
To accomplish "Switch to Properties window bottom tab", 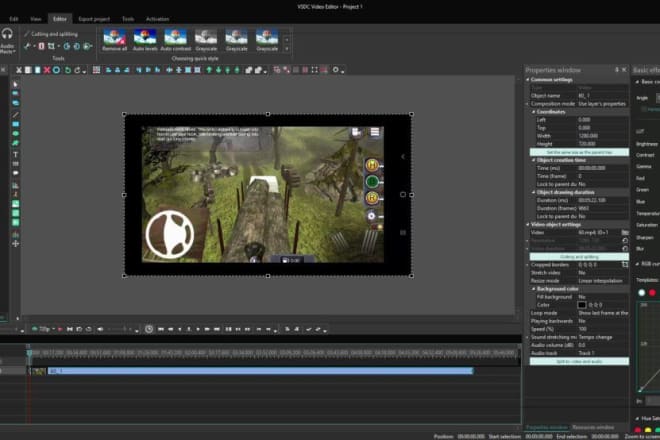I will (x=546, y=427).
